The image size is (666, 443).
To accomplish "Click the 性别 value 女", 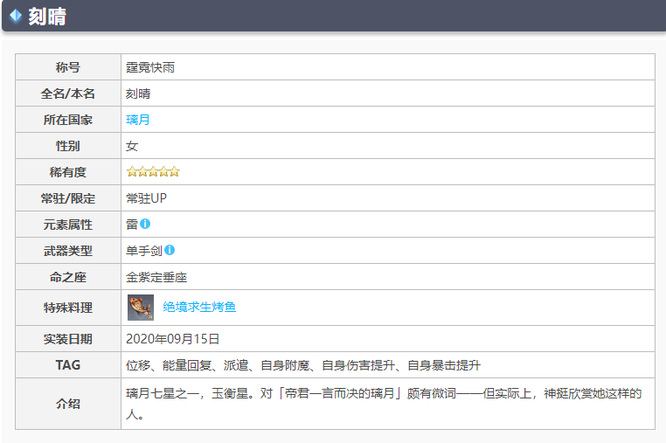I will tap(132, 146).
